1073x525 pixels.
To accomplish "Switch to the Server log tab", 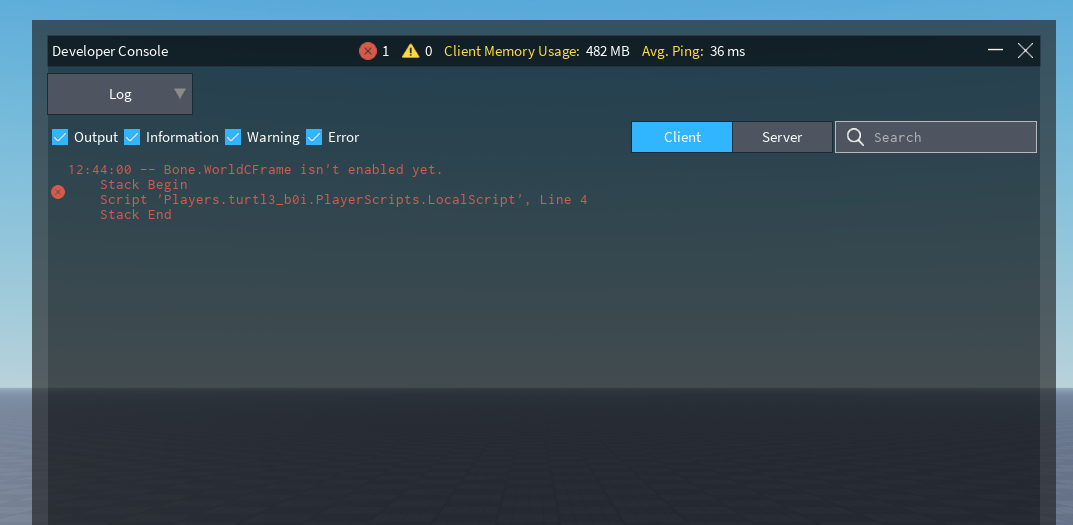I will [782, 137].
